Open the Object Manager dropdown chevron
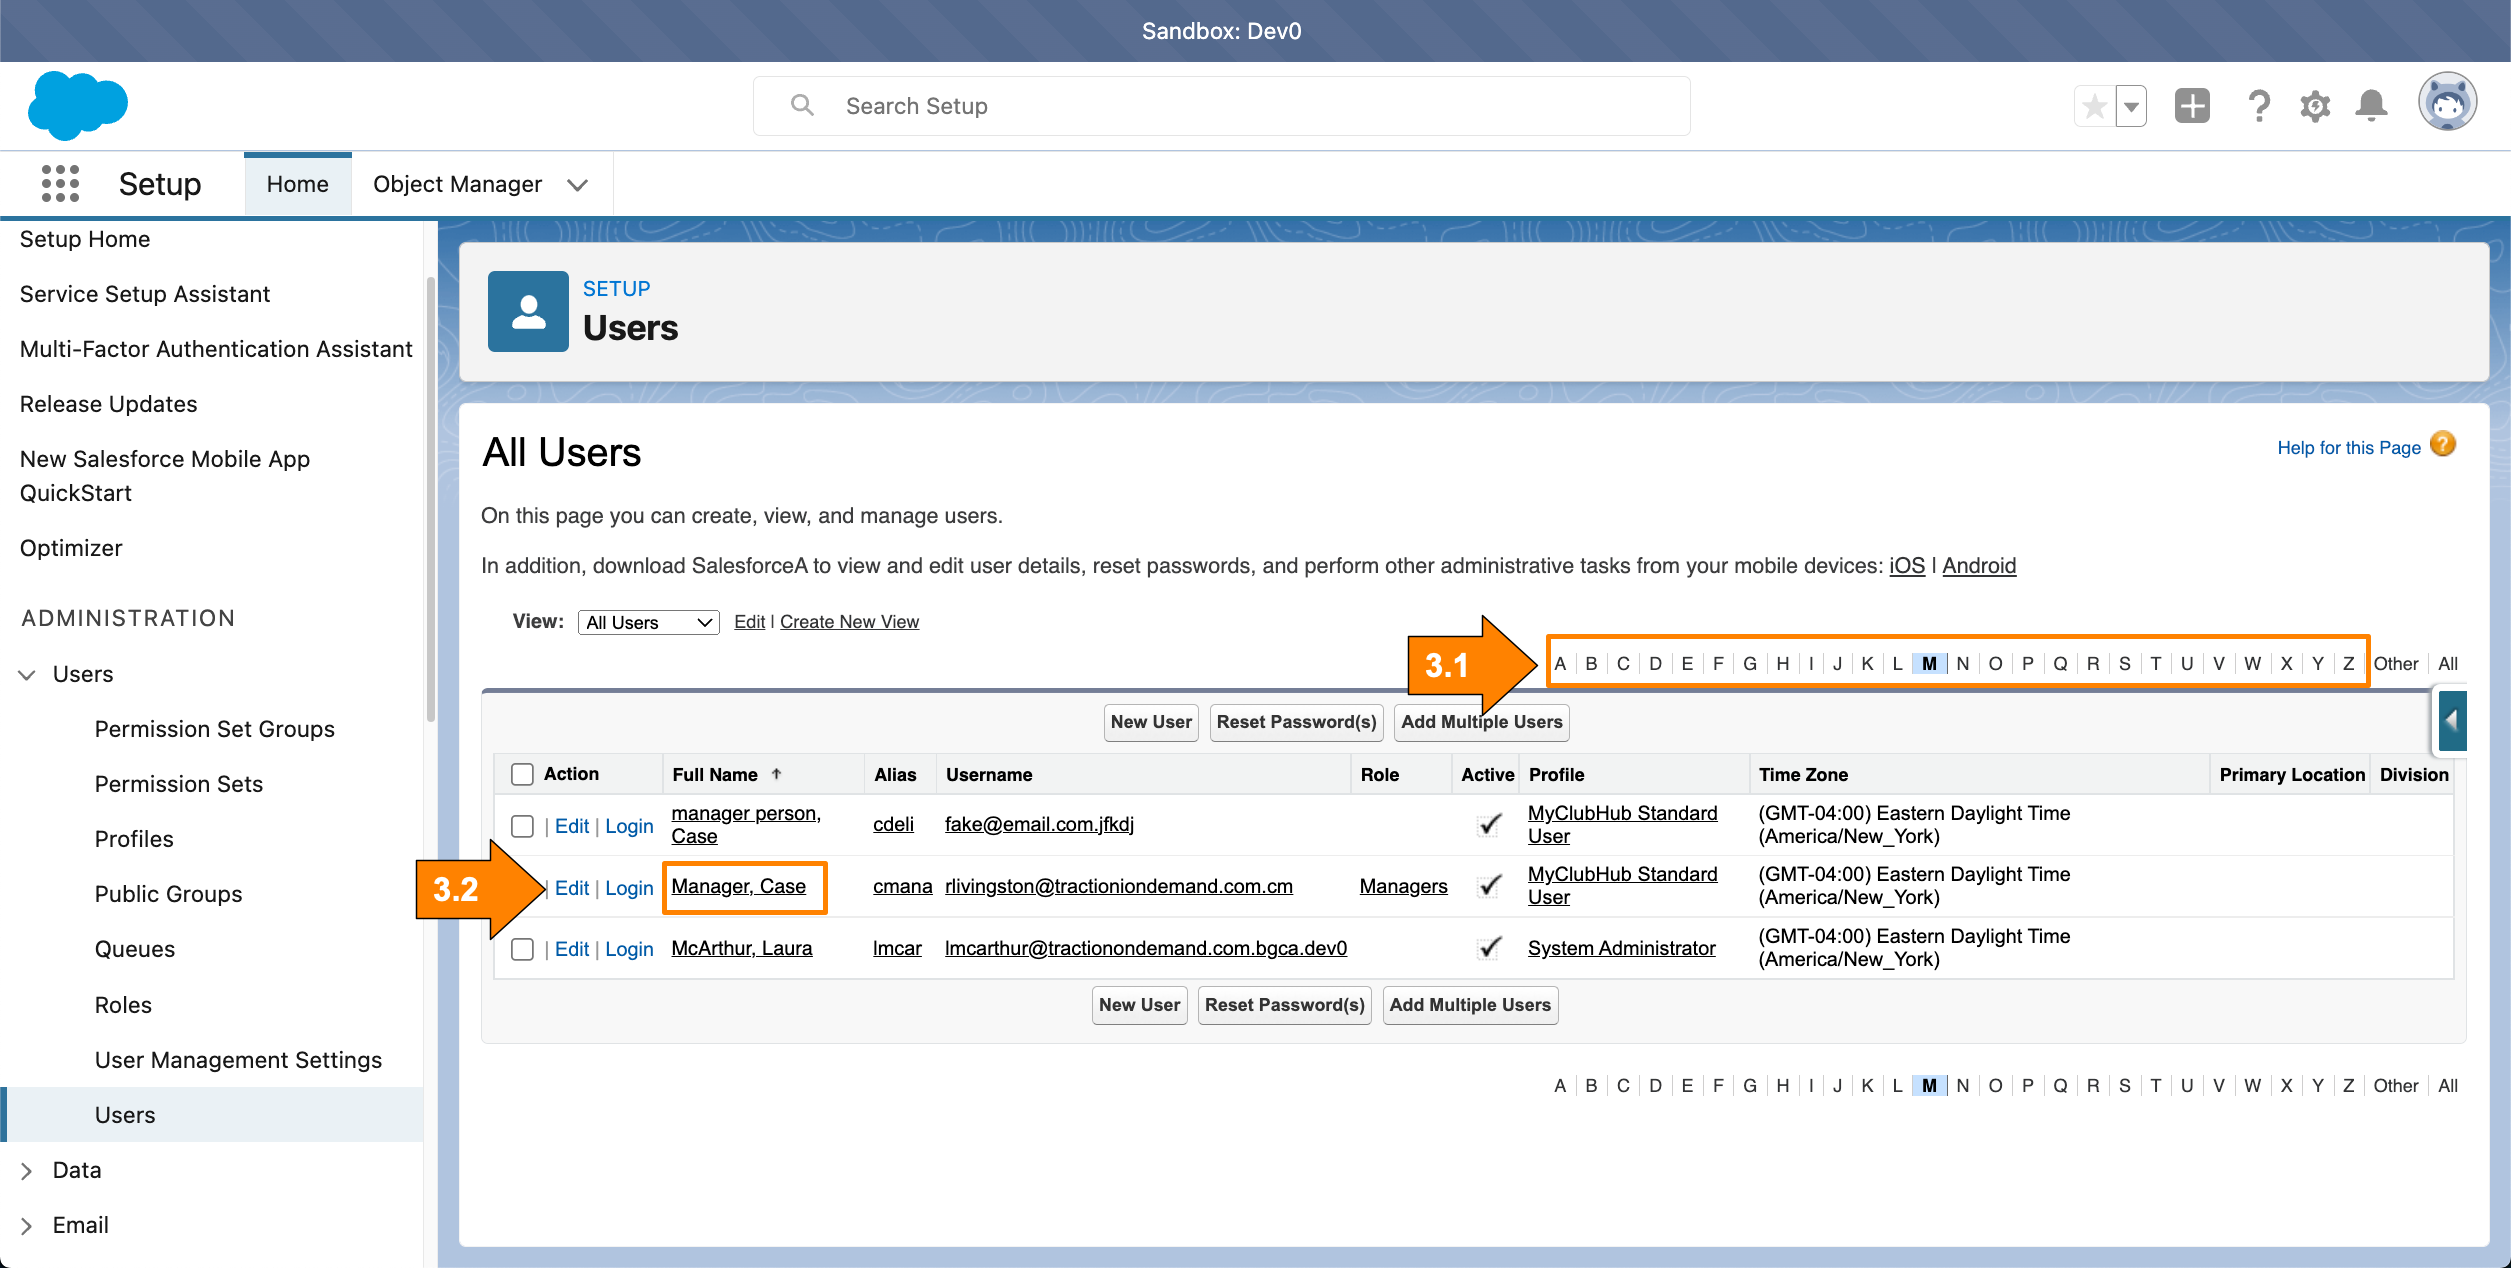2511x1268 pixels. (577, 185)
